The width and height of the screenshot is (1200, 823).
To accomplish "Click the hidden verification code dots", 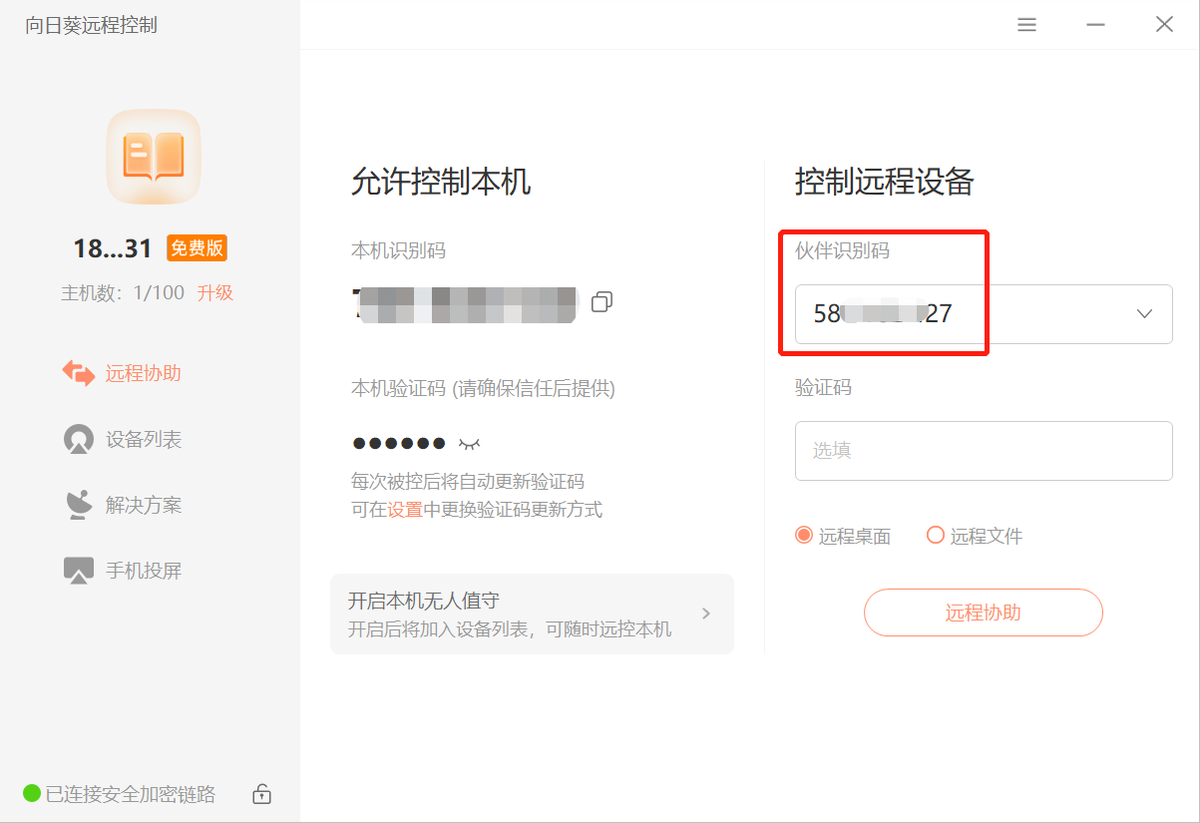I will [399, 443].
